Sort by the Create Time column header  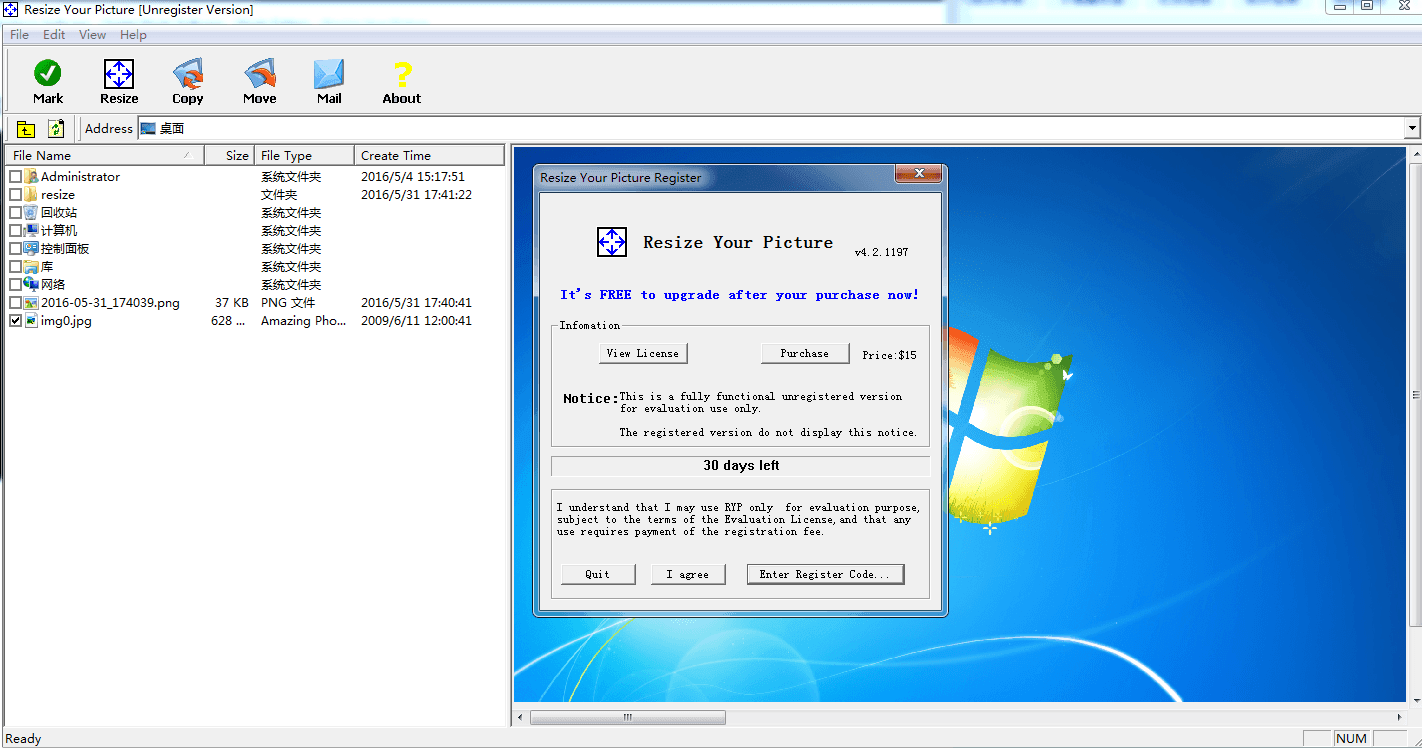coord(429,155)
